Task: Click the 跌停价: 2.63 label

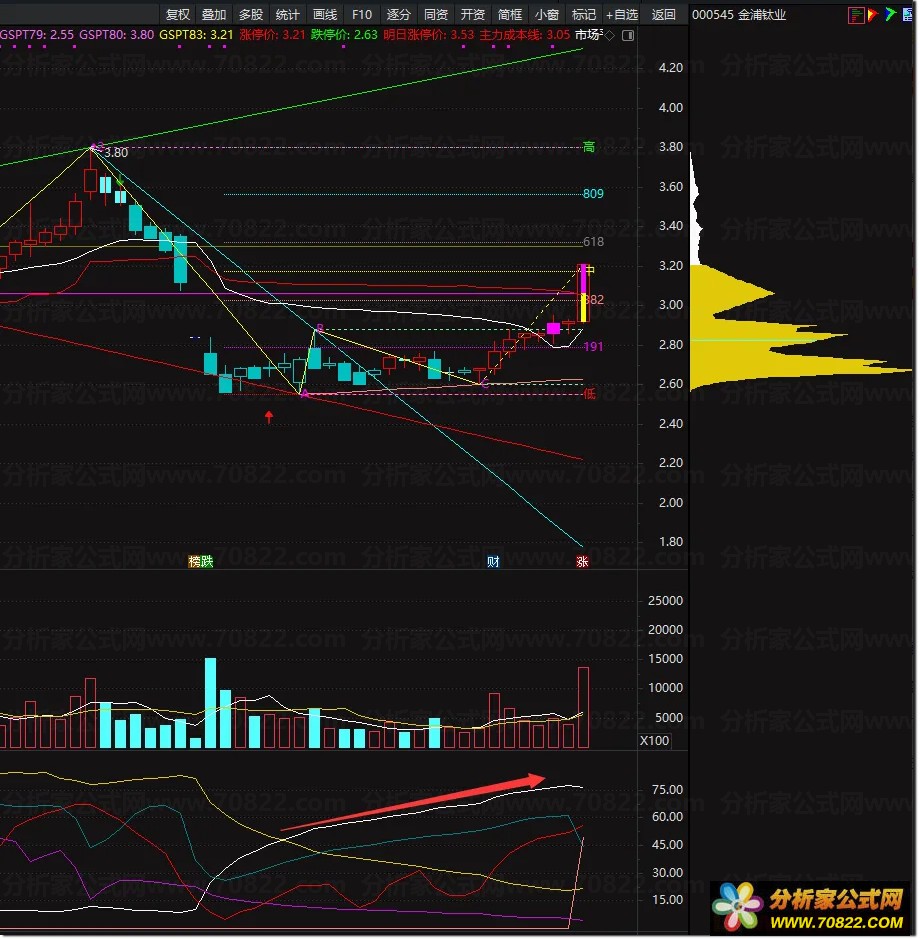Action: point(344,35)
